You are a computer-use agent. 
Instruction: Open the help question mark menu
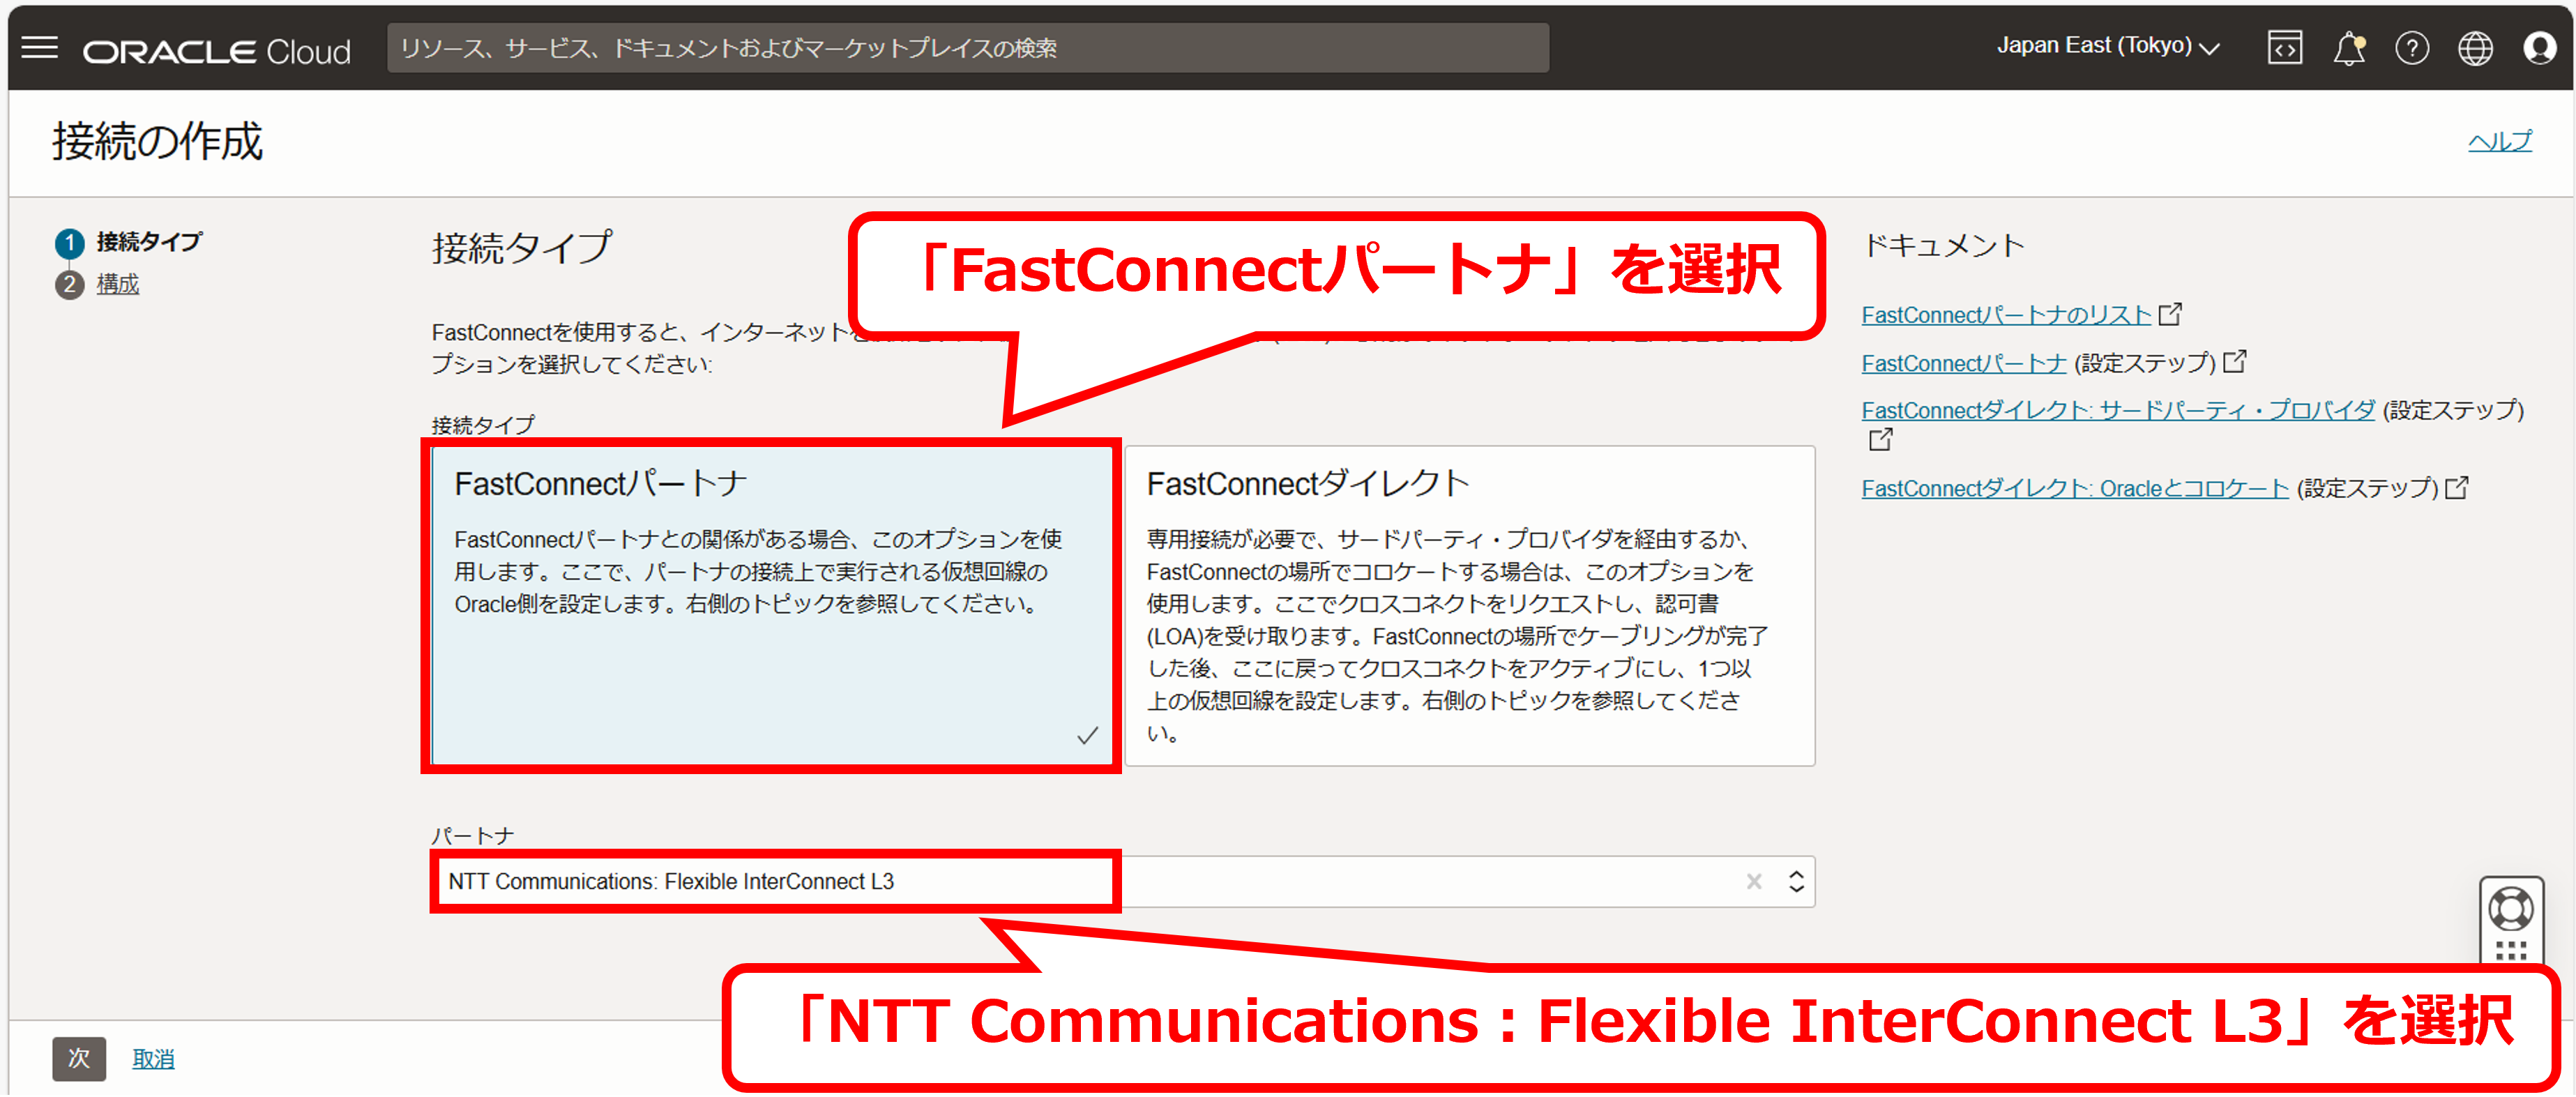[2412, 48]
